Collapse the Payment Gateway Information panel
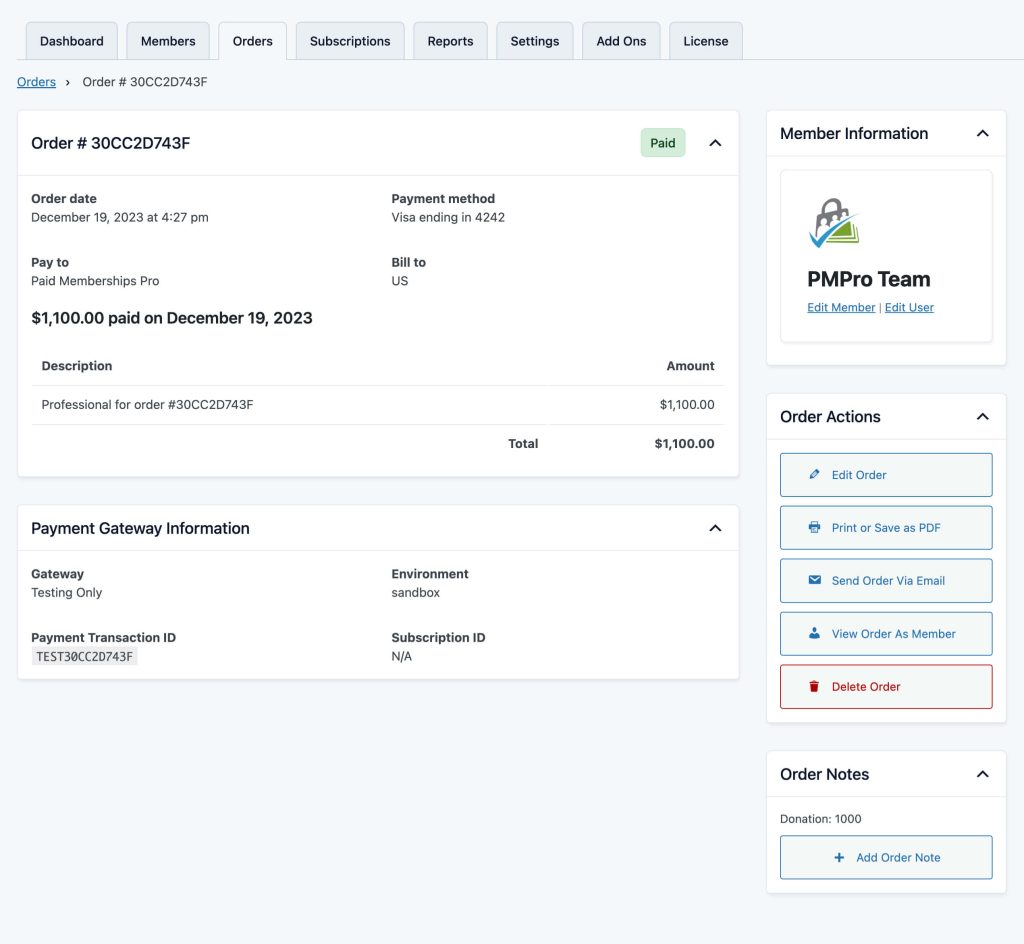This screenshot has width=1024, height=944. pos(715,528)
